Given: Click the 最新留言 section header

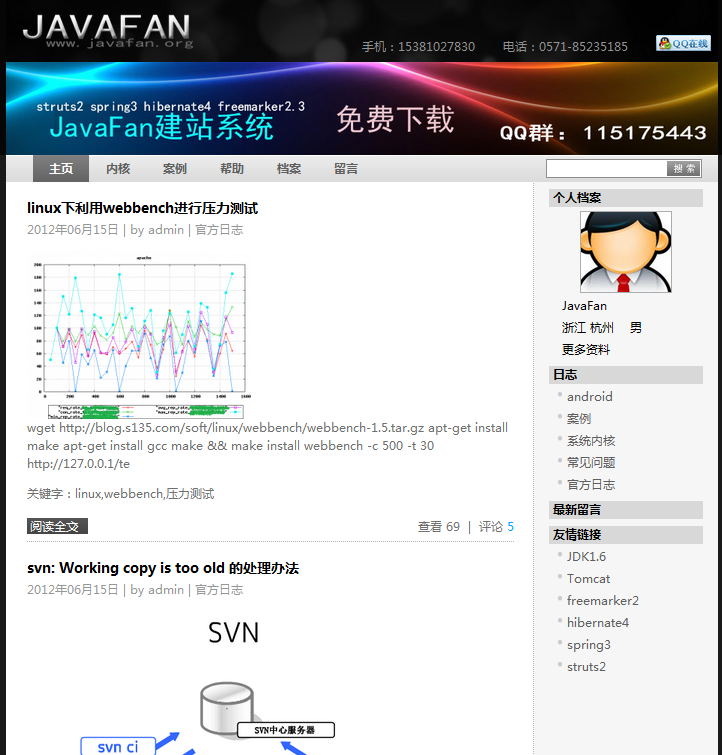Looking at the screenshot, I should (x=626, y=510).
